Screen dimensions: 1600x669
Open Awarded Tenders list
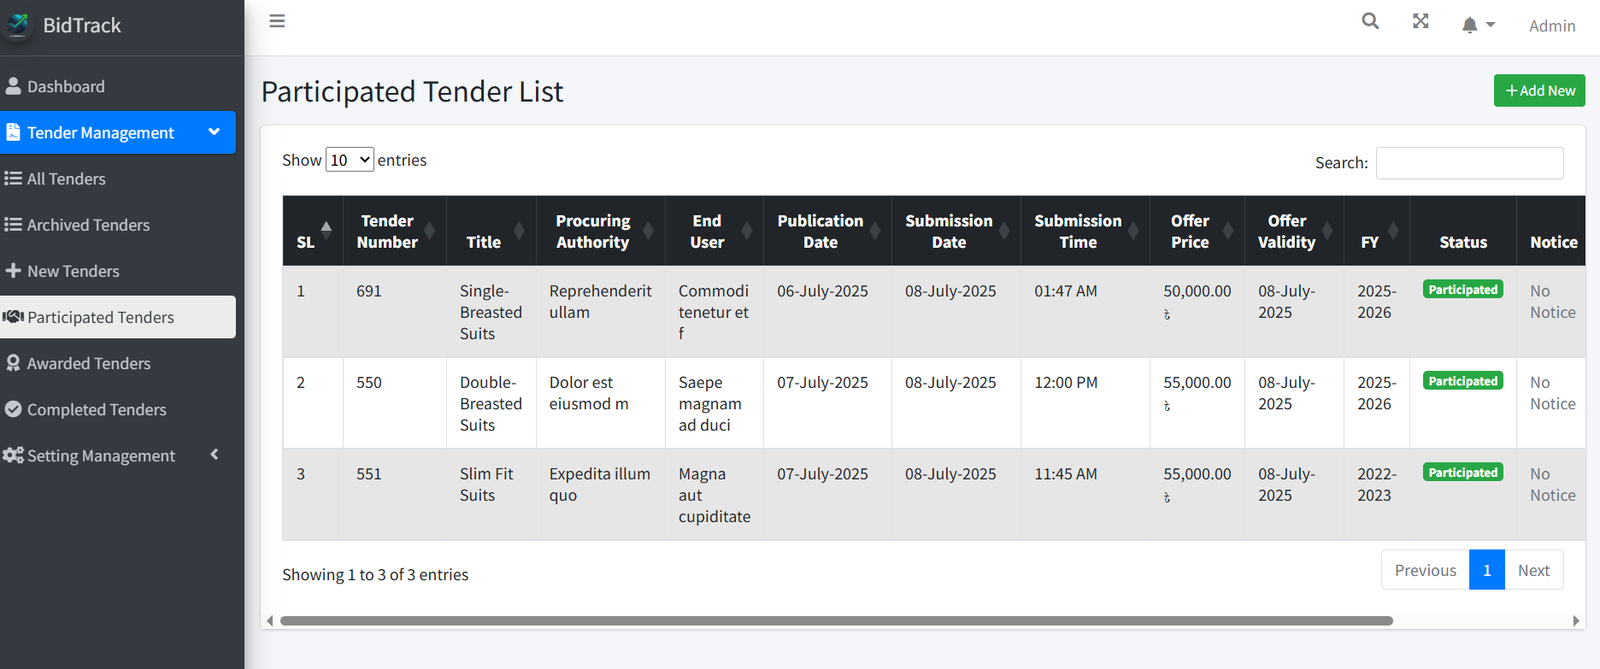[88, 364]
